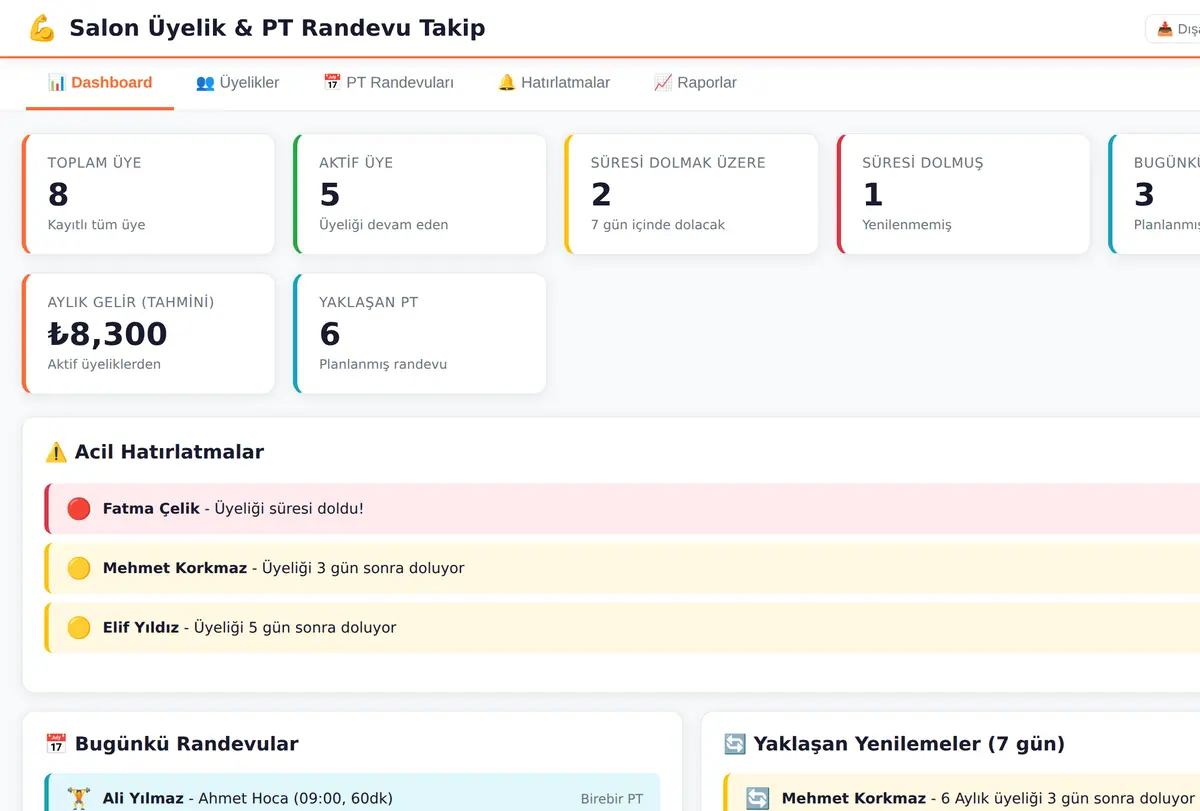Click the Aylık Gelir ₺8,300 card

pyautogui.click(x=148, y=333)
